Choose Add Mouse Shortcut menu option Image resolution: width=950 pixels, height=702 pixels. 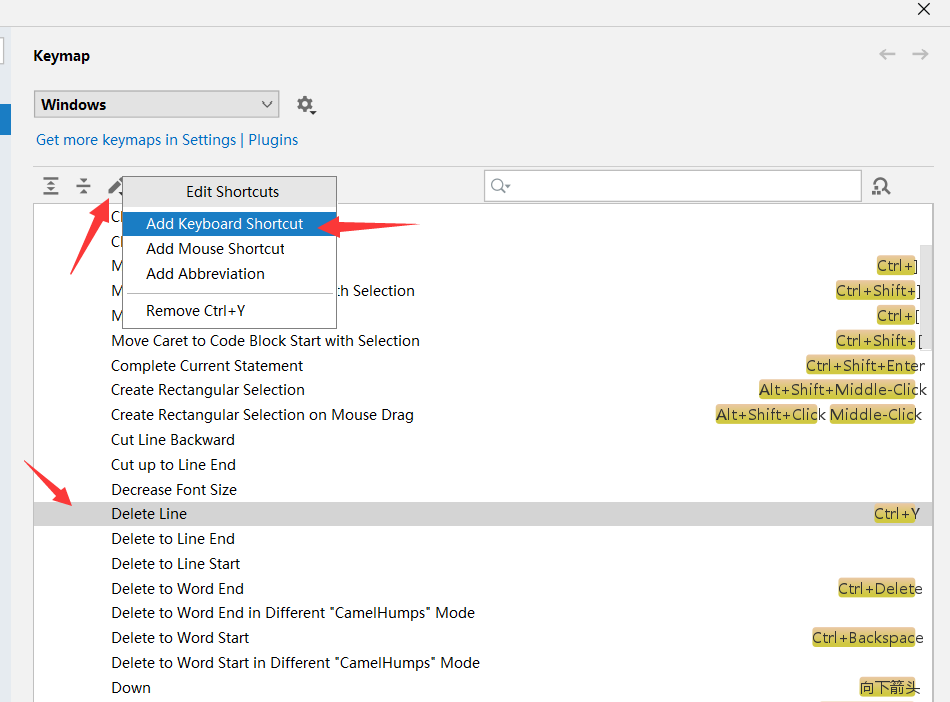pos(217,248)
